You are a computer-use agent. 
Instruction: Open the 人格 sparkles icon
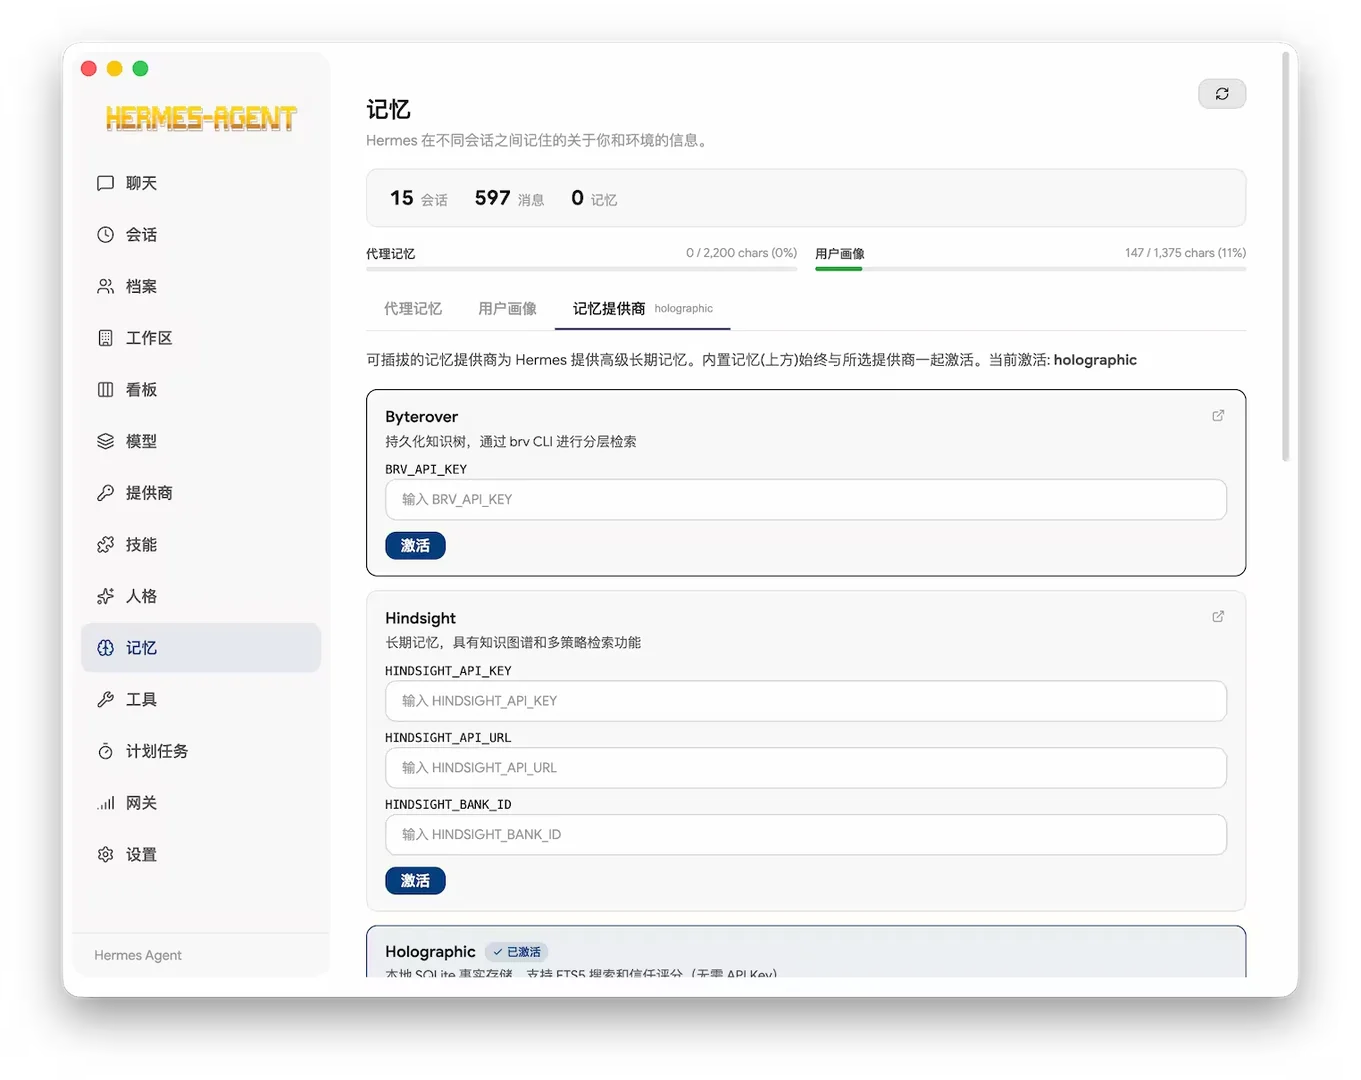coord(105,596)
